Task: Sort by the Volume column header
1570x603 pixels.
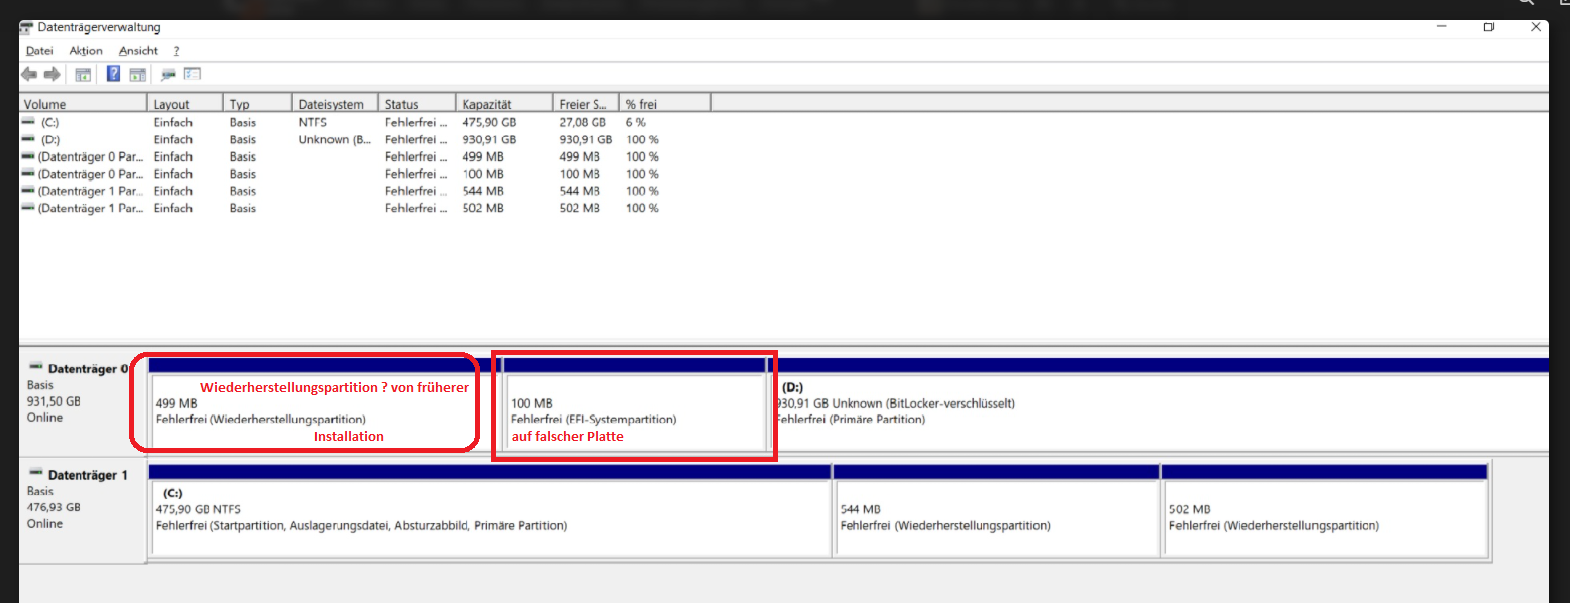Action: pyautogui.click(x=83, y=104)
